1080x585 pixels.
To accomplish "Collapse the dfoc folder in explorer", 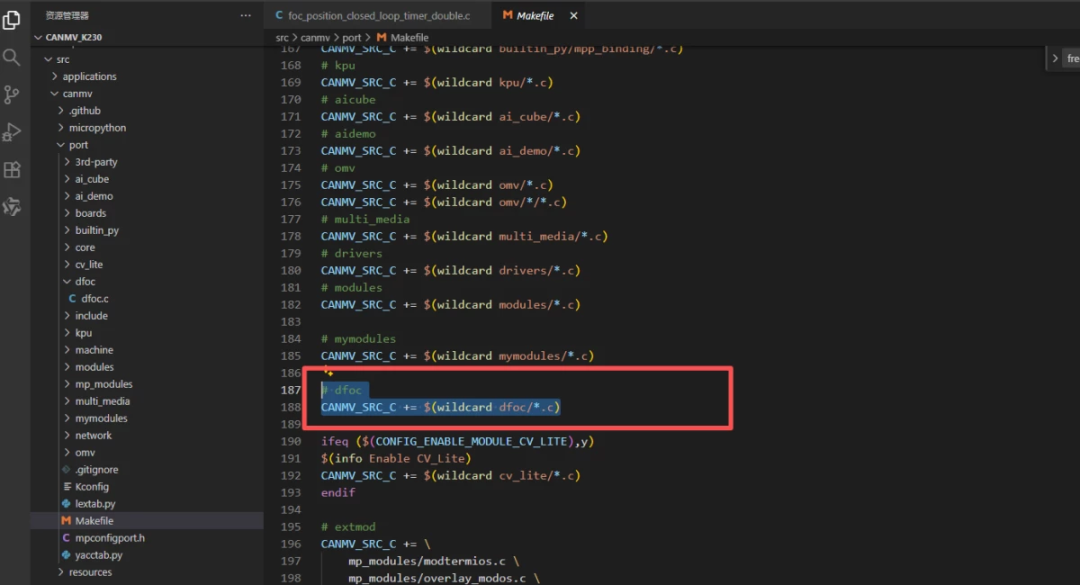I will tap(85, 281).
